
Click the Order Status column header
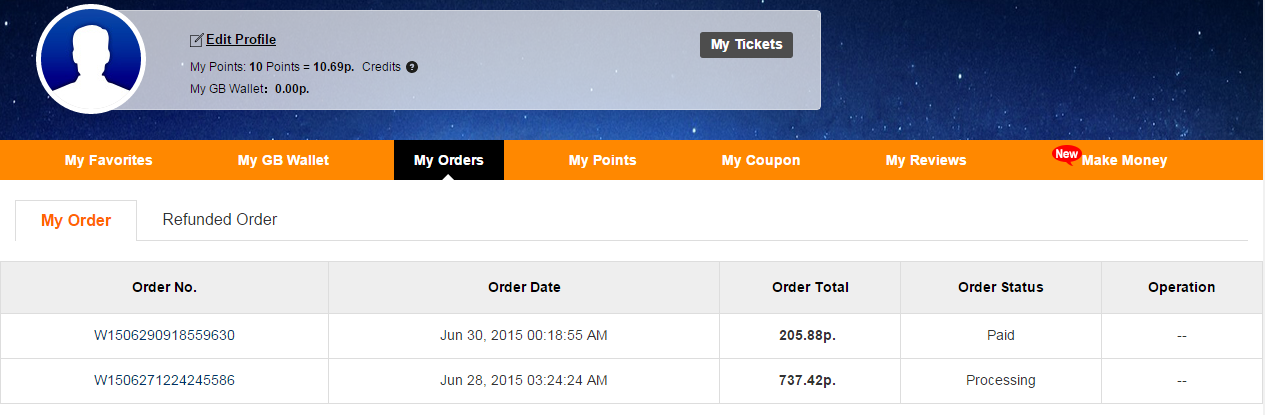coord(1000,288)
